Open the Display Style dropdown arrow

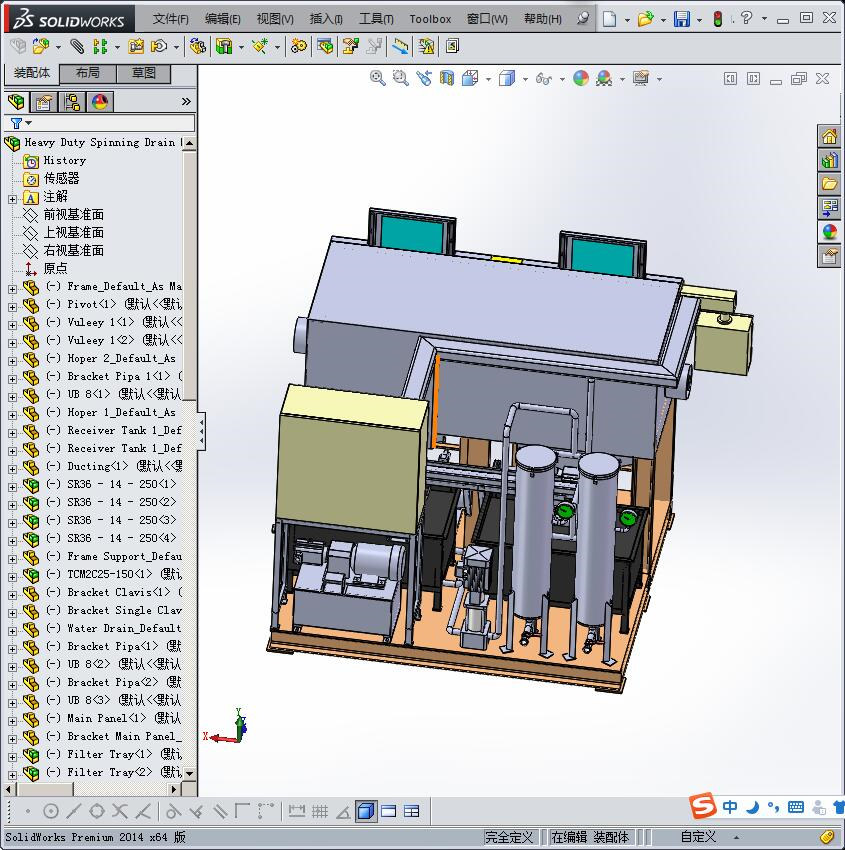[523, 79]
